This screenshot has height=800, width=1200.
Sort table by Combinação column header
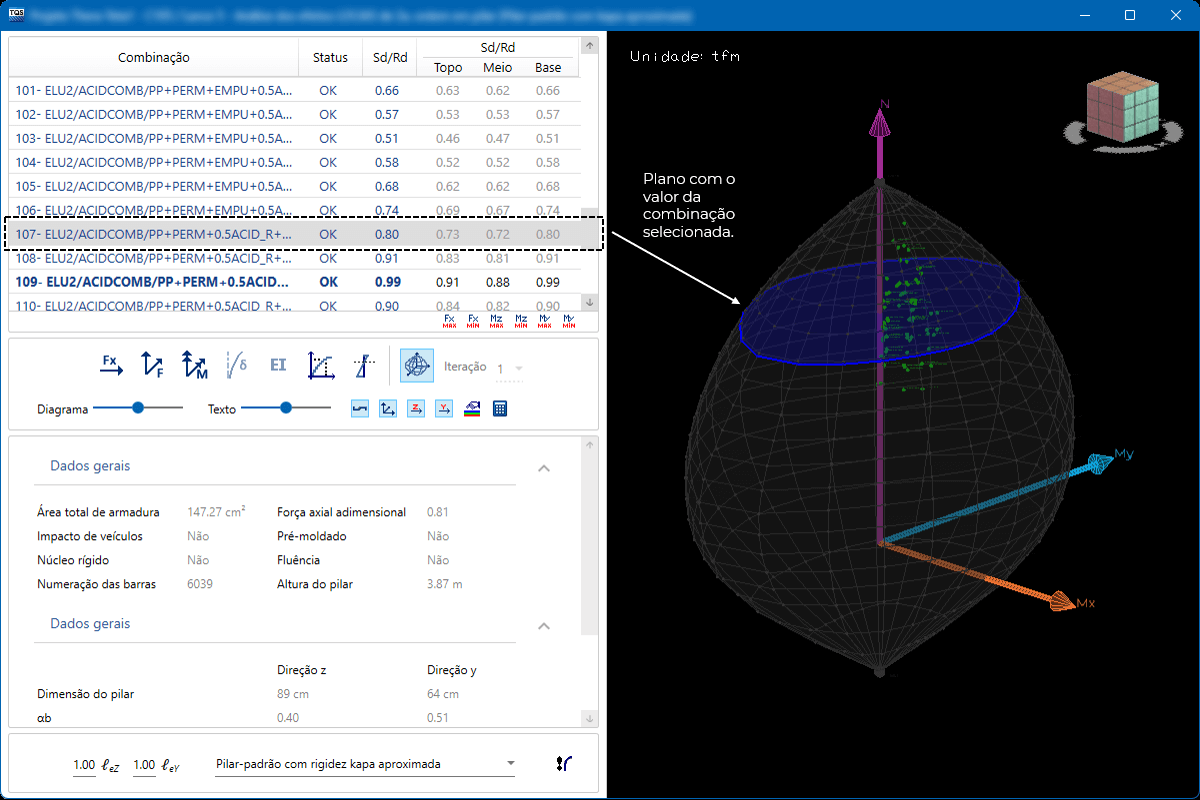[x=154, y=58]
